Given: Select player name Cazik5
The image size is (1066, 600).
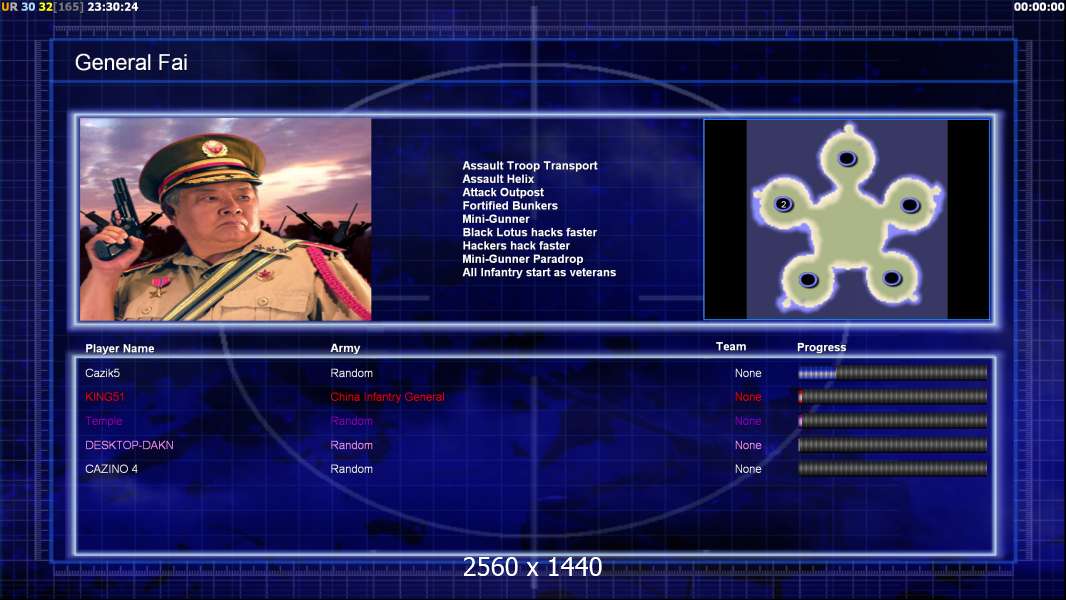Looking at the screenshot, I should coord(103,373).
